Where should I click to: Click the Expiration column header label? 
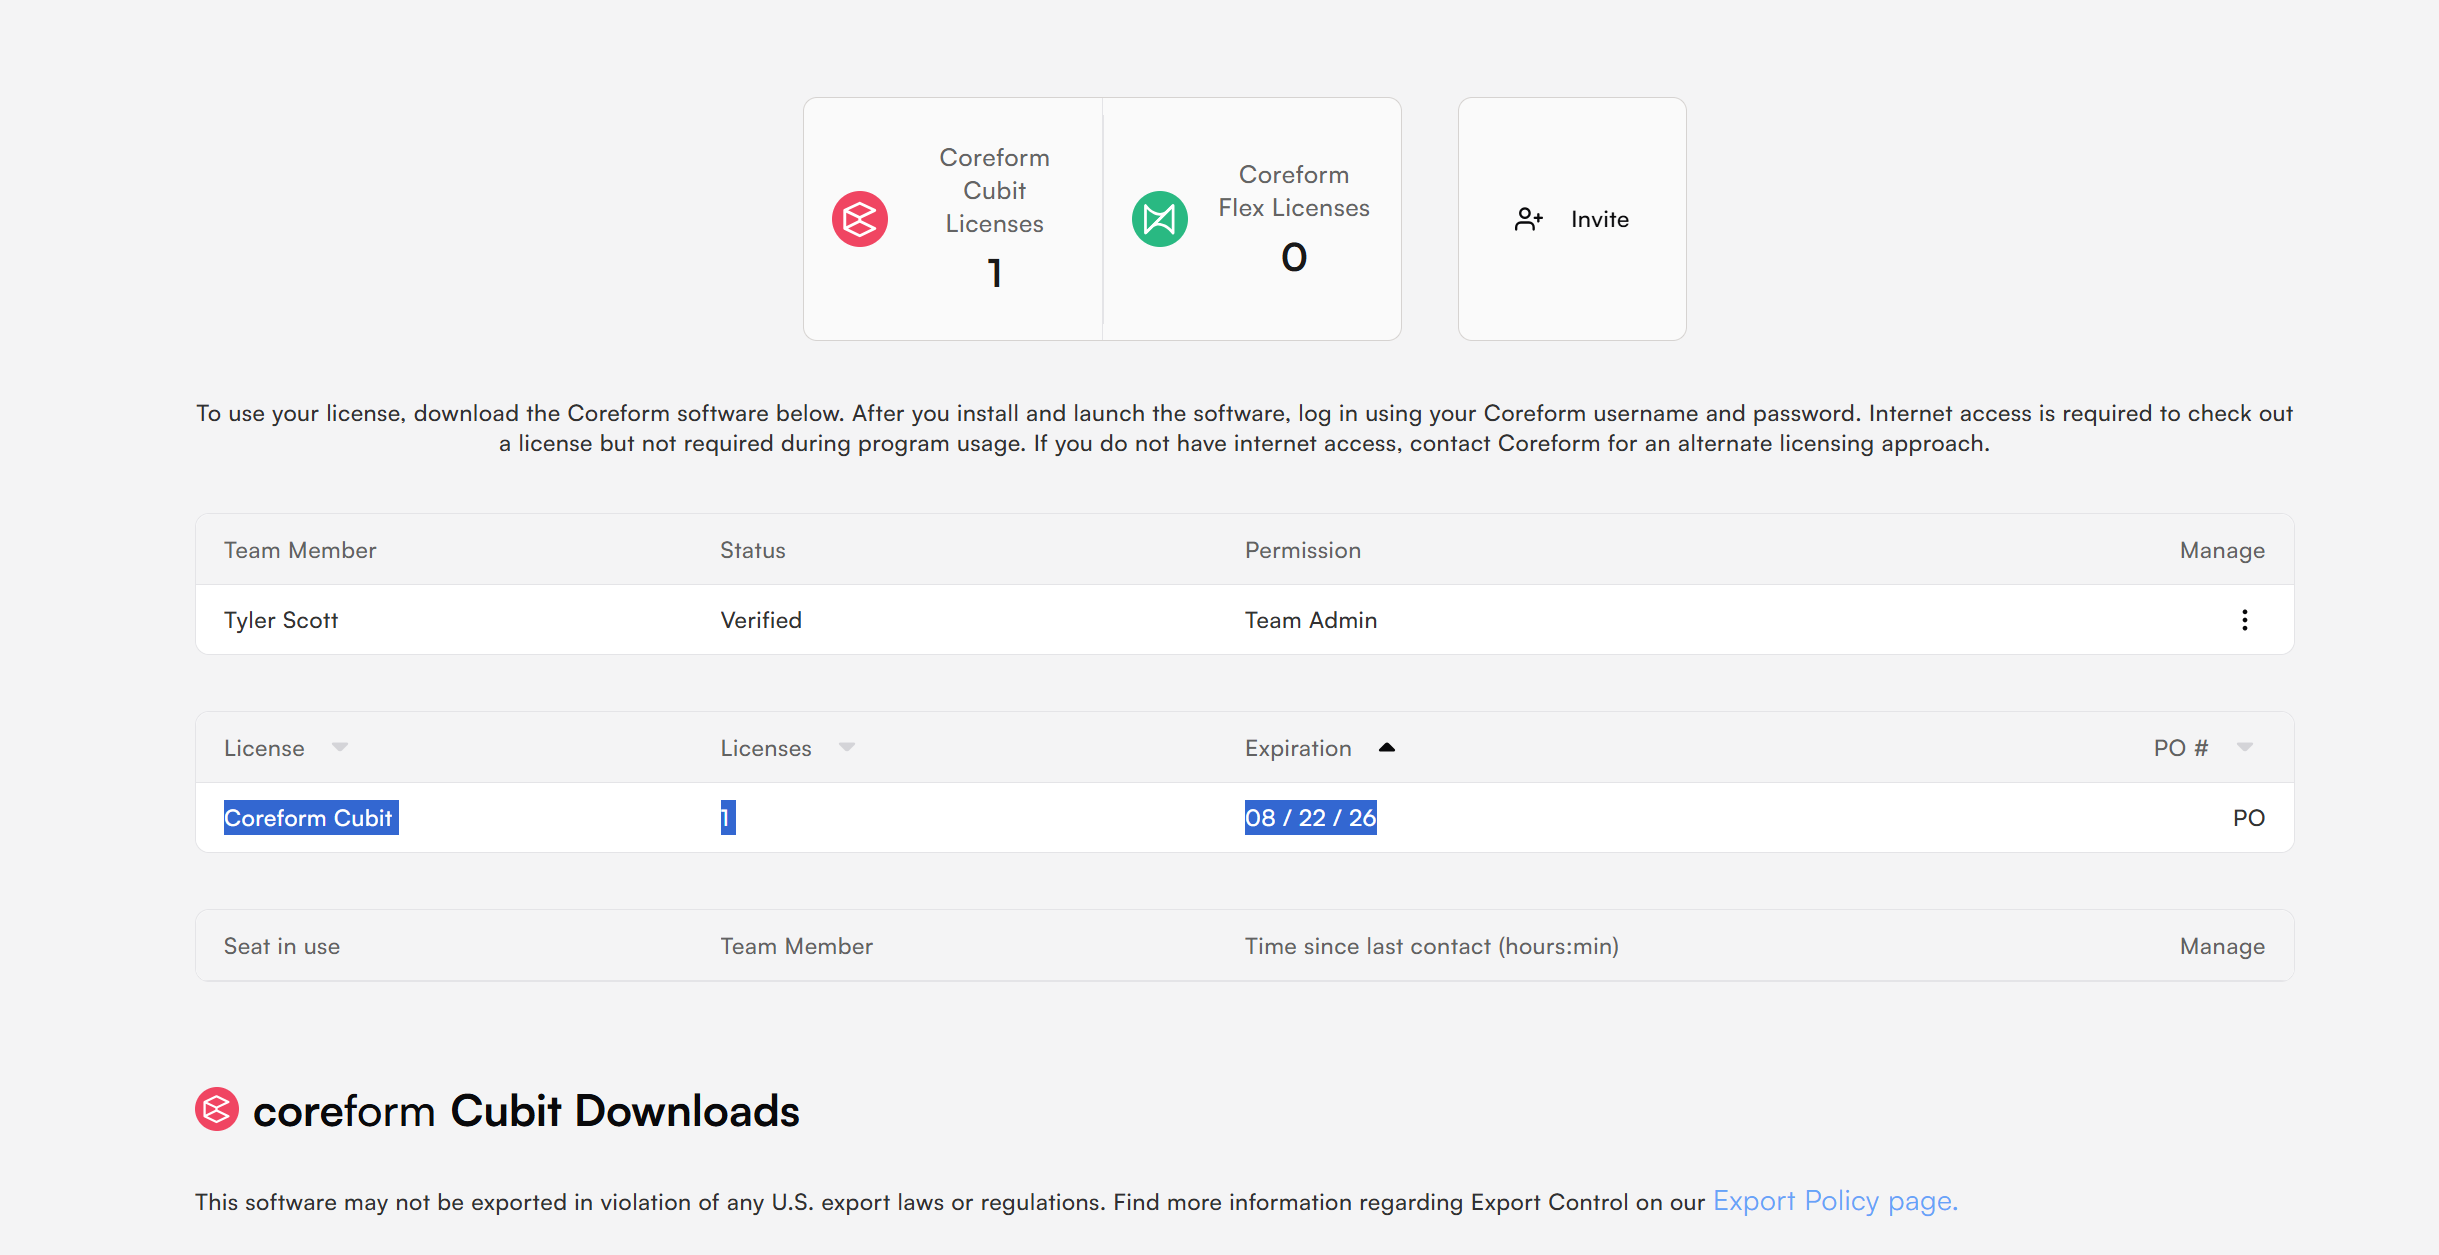[1298, 748]
